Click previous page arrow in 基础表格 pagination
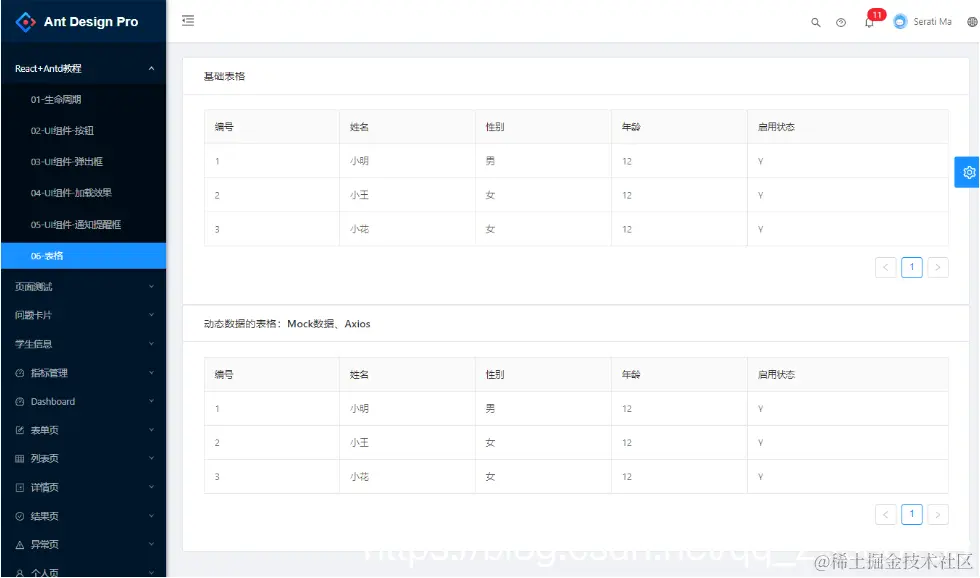This screenshot has height=578, width=980. [x=886, y=267]
